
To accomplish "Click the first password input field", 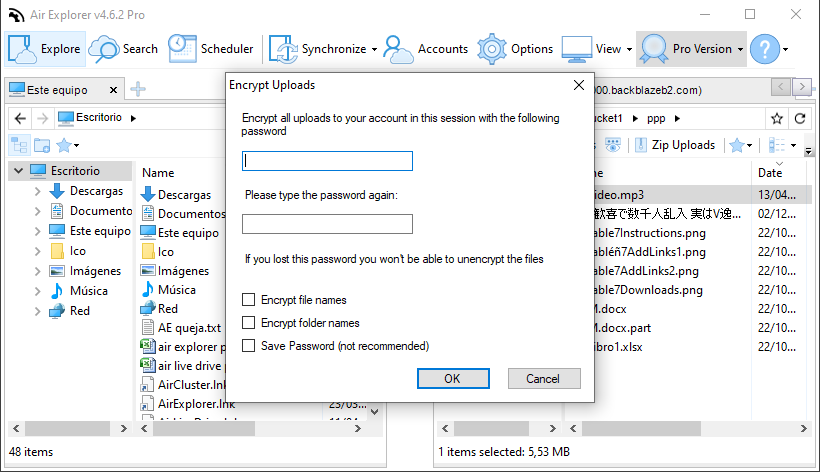I will point(327,161).
